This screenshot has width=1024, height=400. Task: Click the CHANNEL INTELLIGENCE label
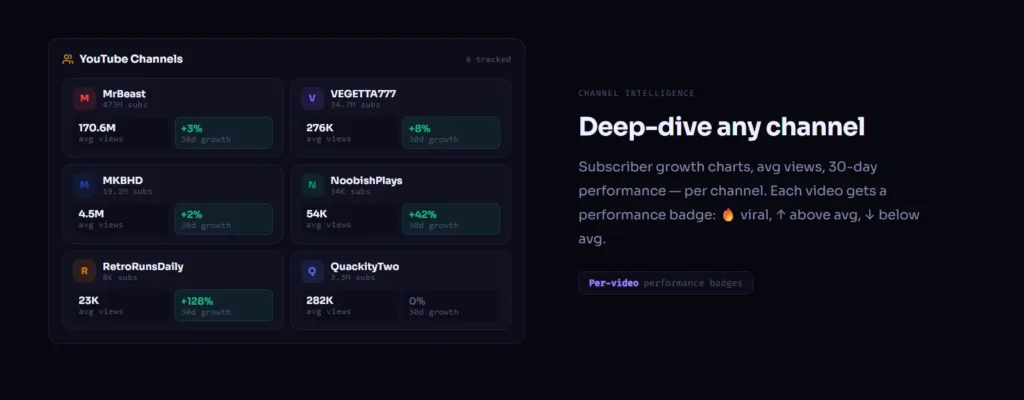[637, 93]
